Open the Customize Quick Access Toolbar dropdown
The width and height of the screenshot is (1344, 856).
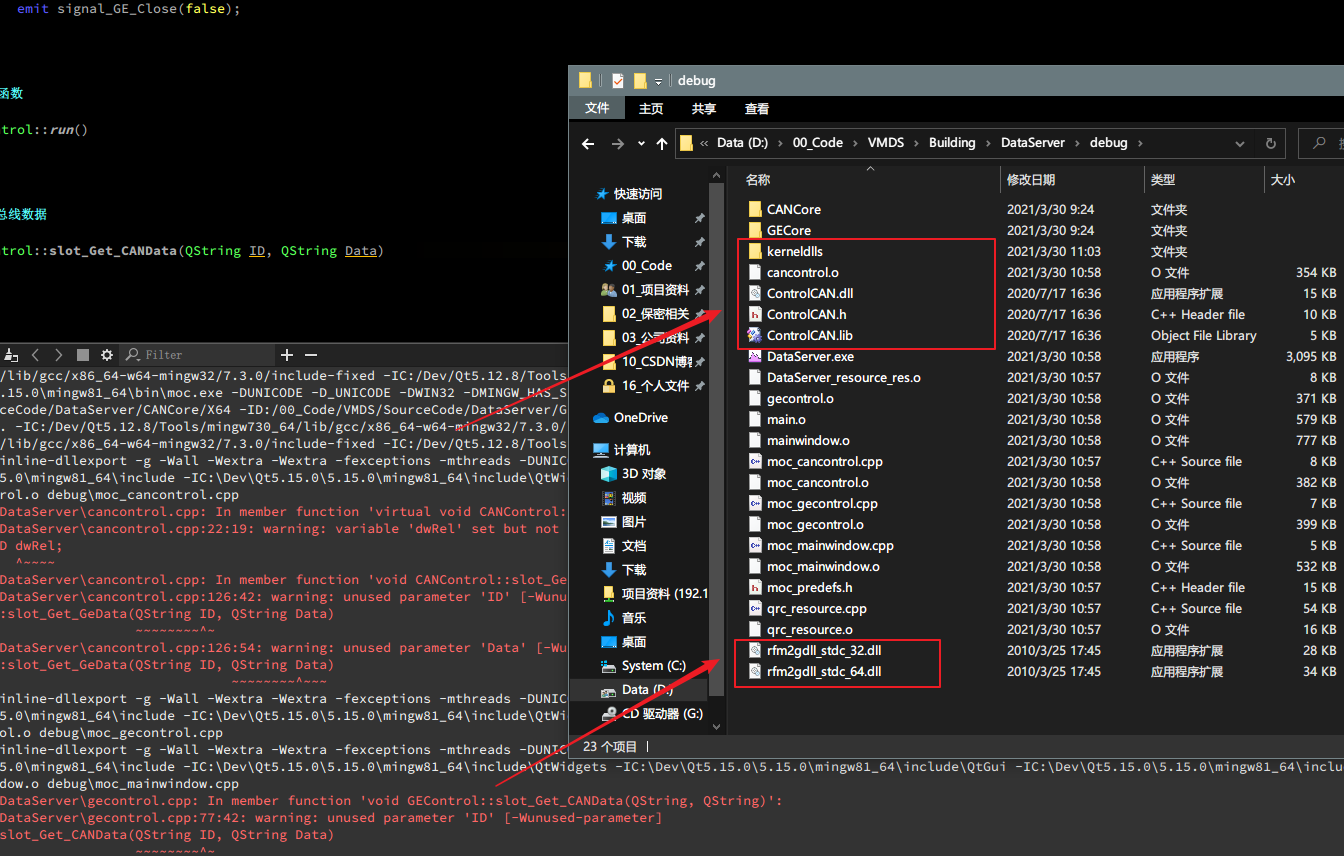coord(659,81)
